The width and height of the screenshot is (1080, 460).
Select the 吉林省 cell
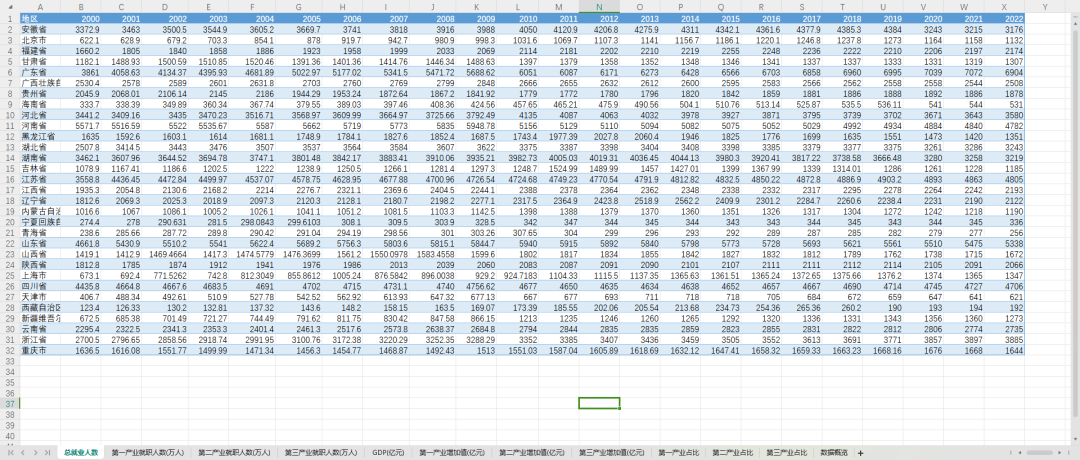[x=39, y=169]
